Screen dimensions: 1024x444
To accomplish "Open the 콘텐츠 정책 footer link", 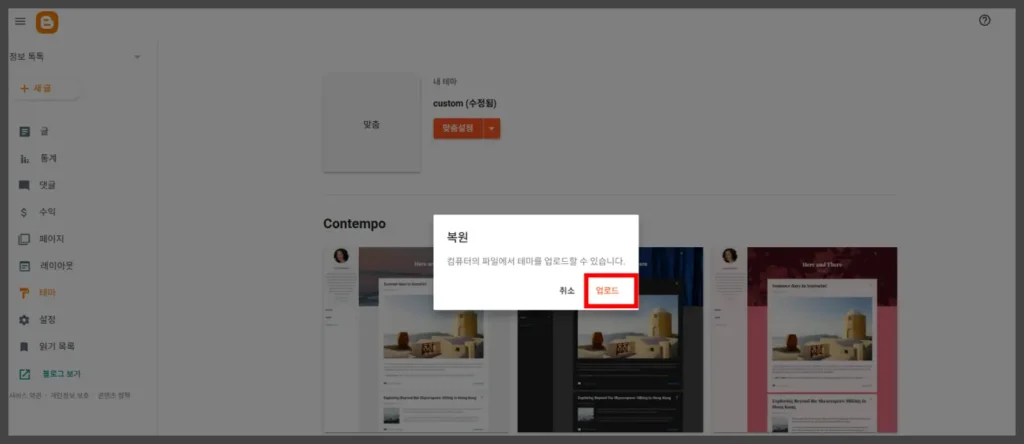I will point(114,395).
